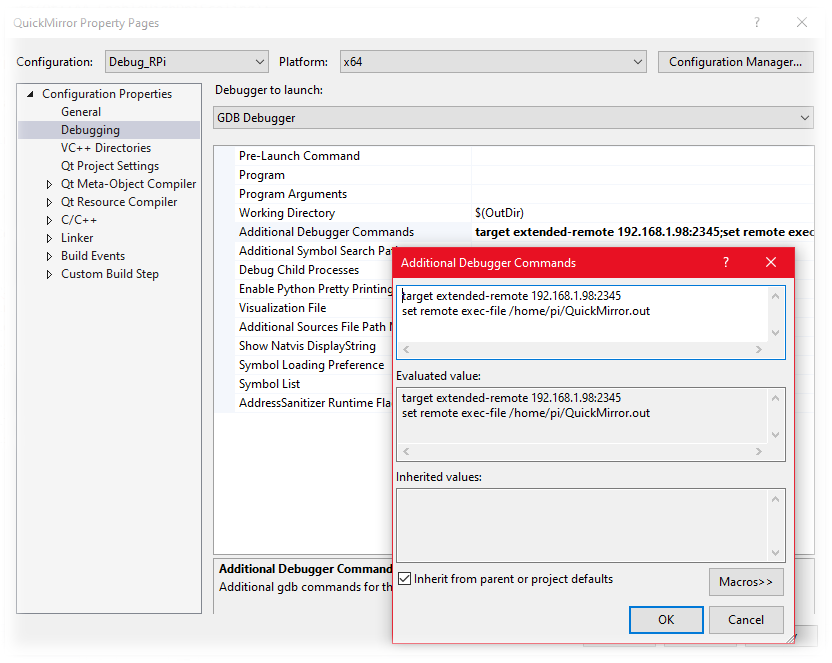Open the Debugger to launch dropdown
The width and height of the screenshot is (832, 663).
[x=513, y=118]
